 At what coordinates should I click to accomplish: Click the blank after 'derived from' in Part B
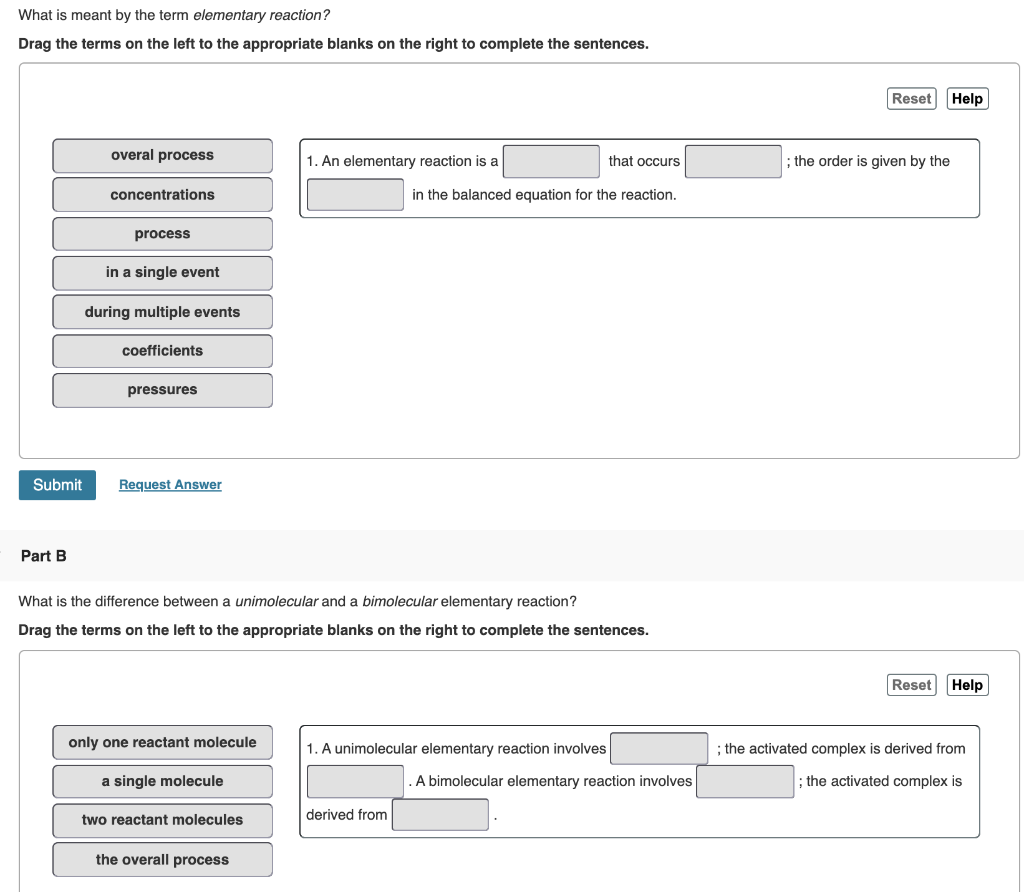tap(440, 814)
